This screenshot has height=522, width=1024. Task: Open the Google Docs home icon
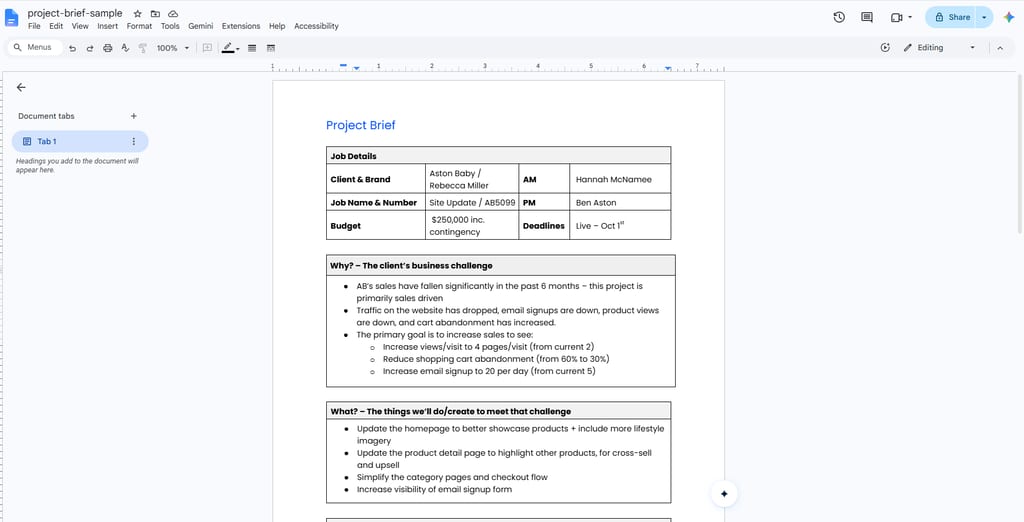click(12, 18)
